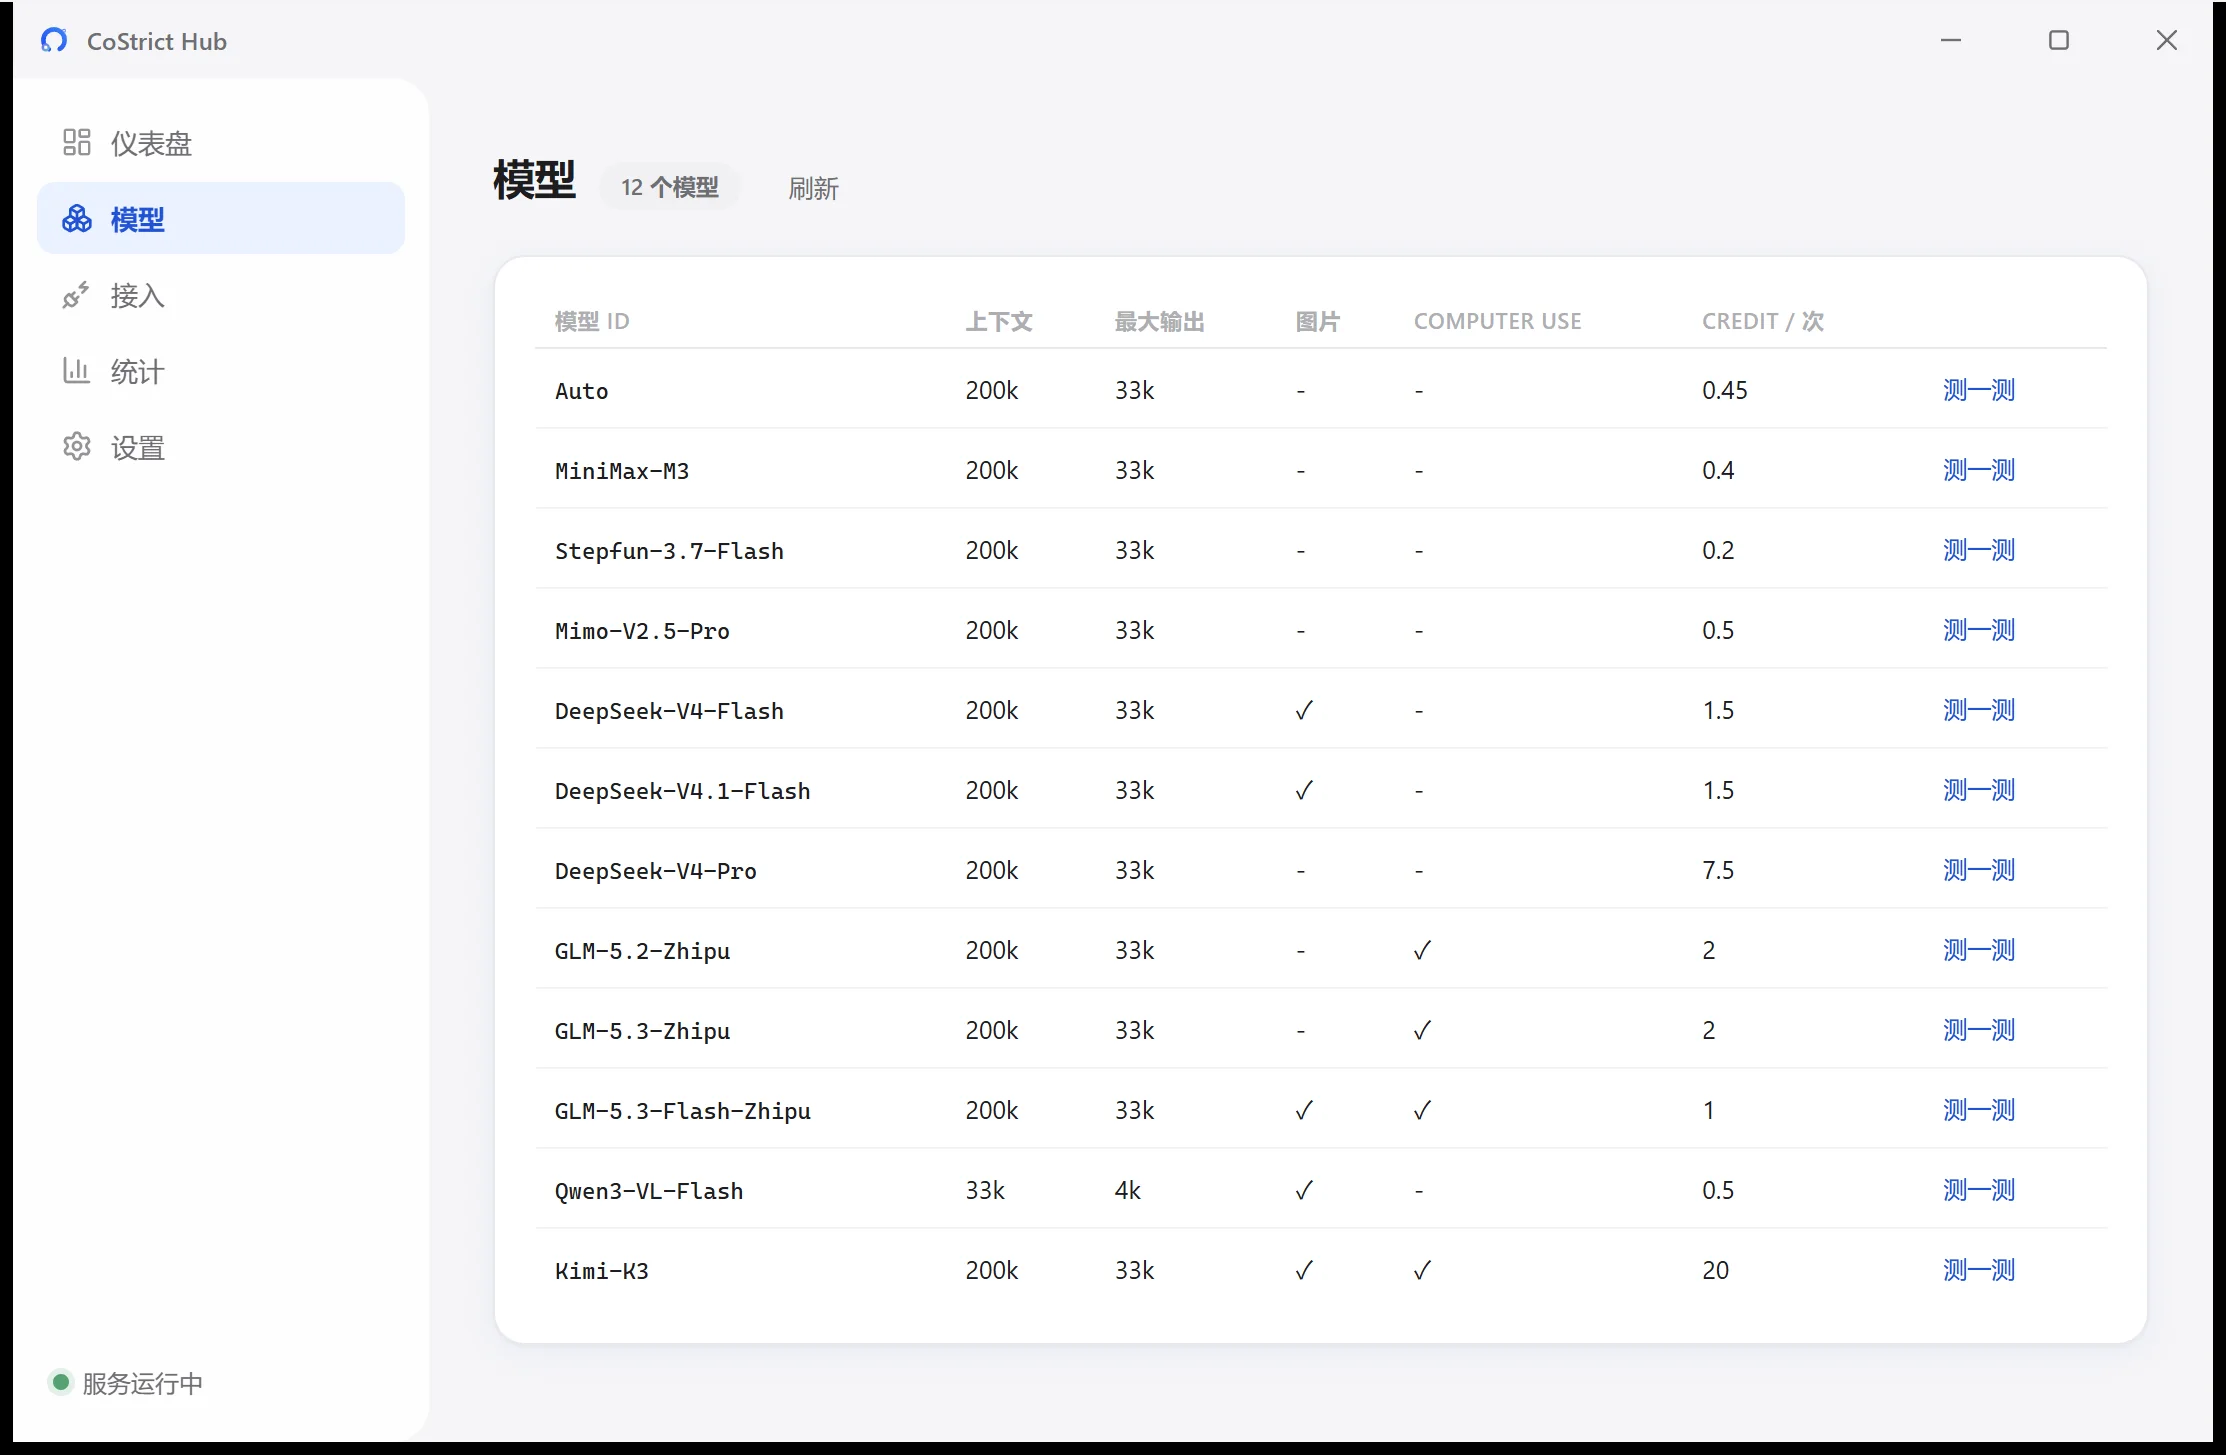Click the settings gear icon
This screenshot has width=2226, height=1455.
point(77,447)
